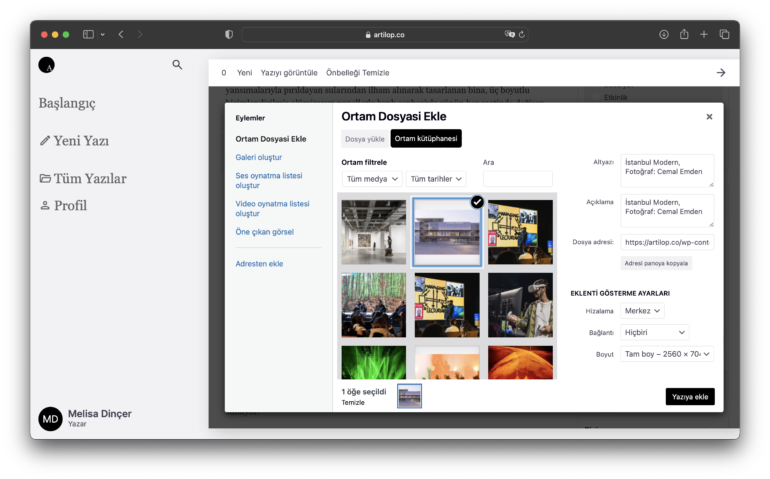The width and height of the screenshot is (770, 479).
Task: Click Adresi panoya kopyala button
Action: click(656, 263)
